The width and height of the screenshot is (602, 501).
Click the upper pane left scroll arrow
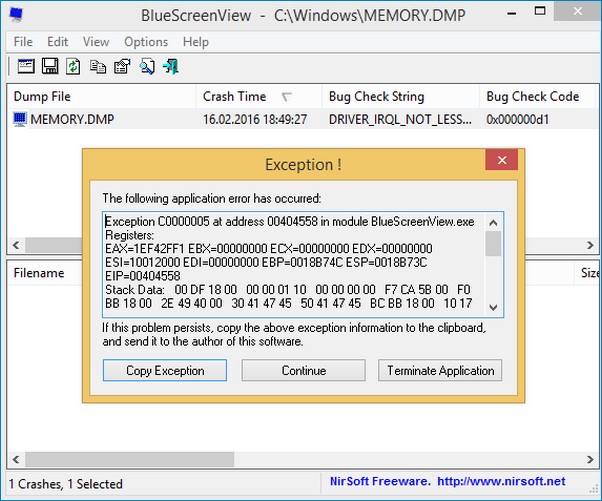[16, 245]
